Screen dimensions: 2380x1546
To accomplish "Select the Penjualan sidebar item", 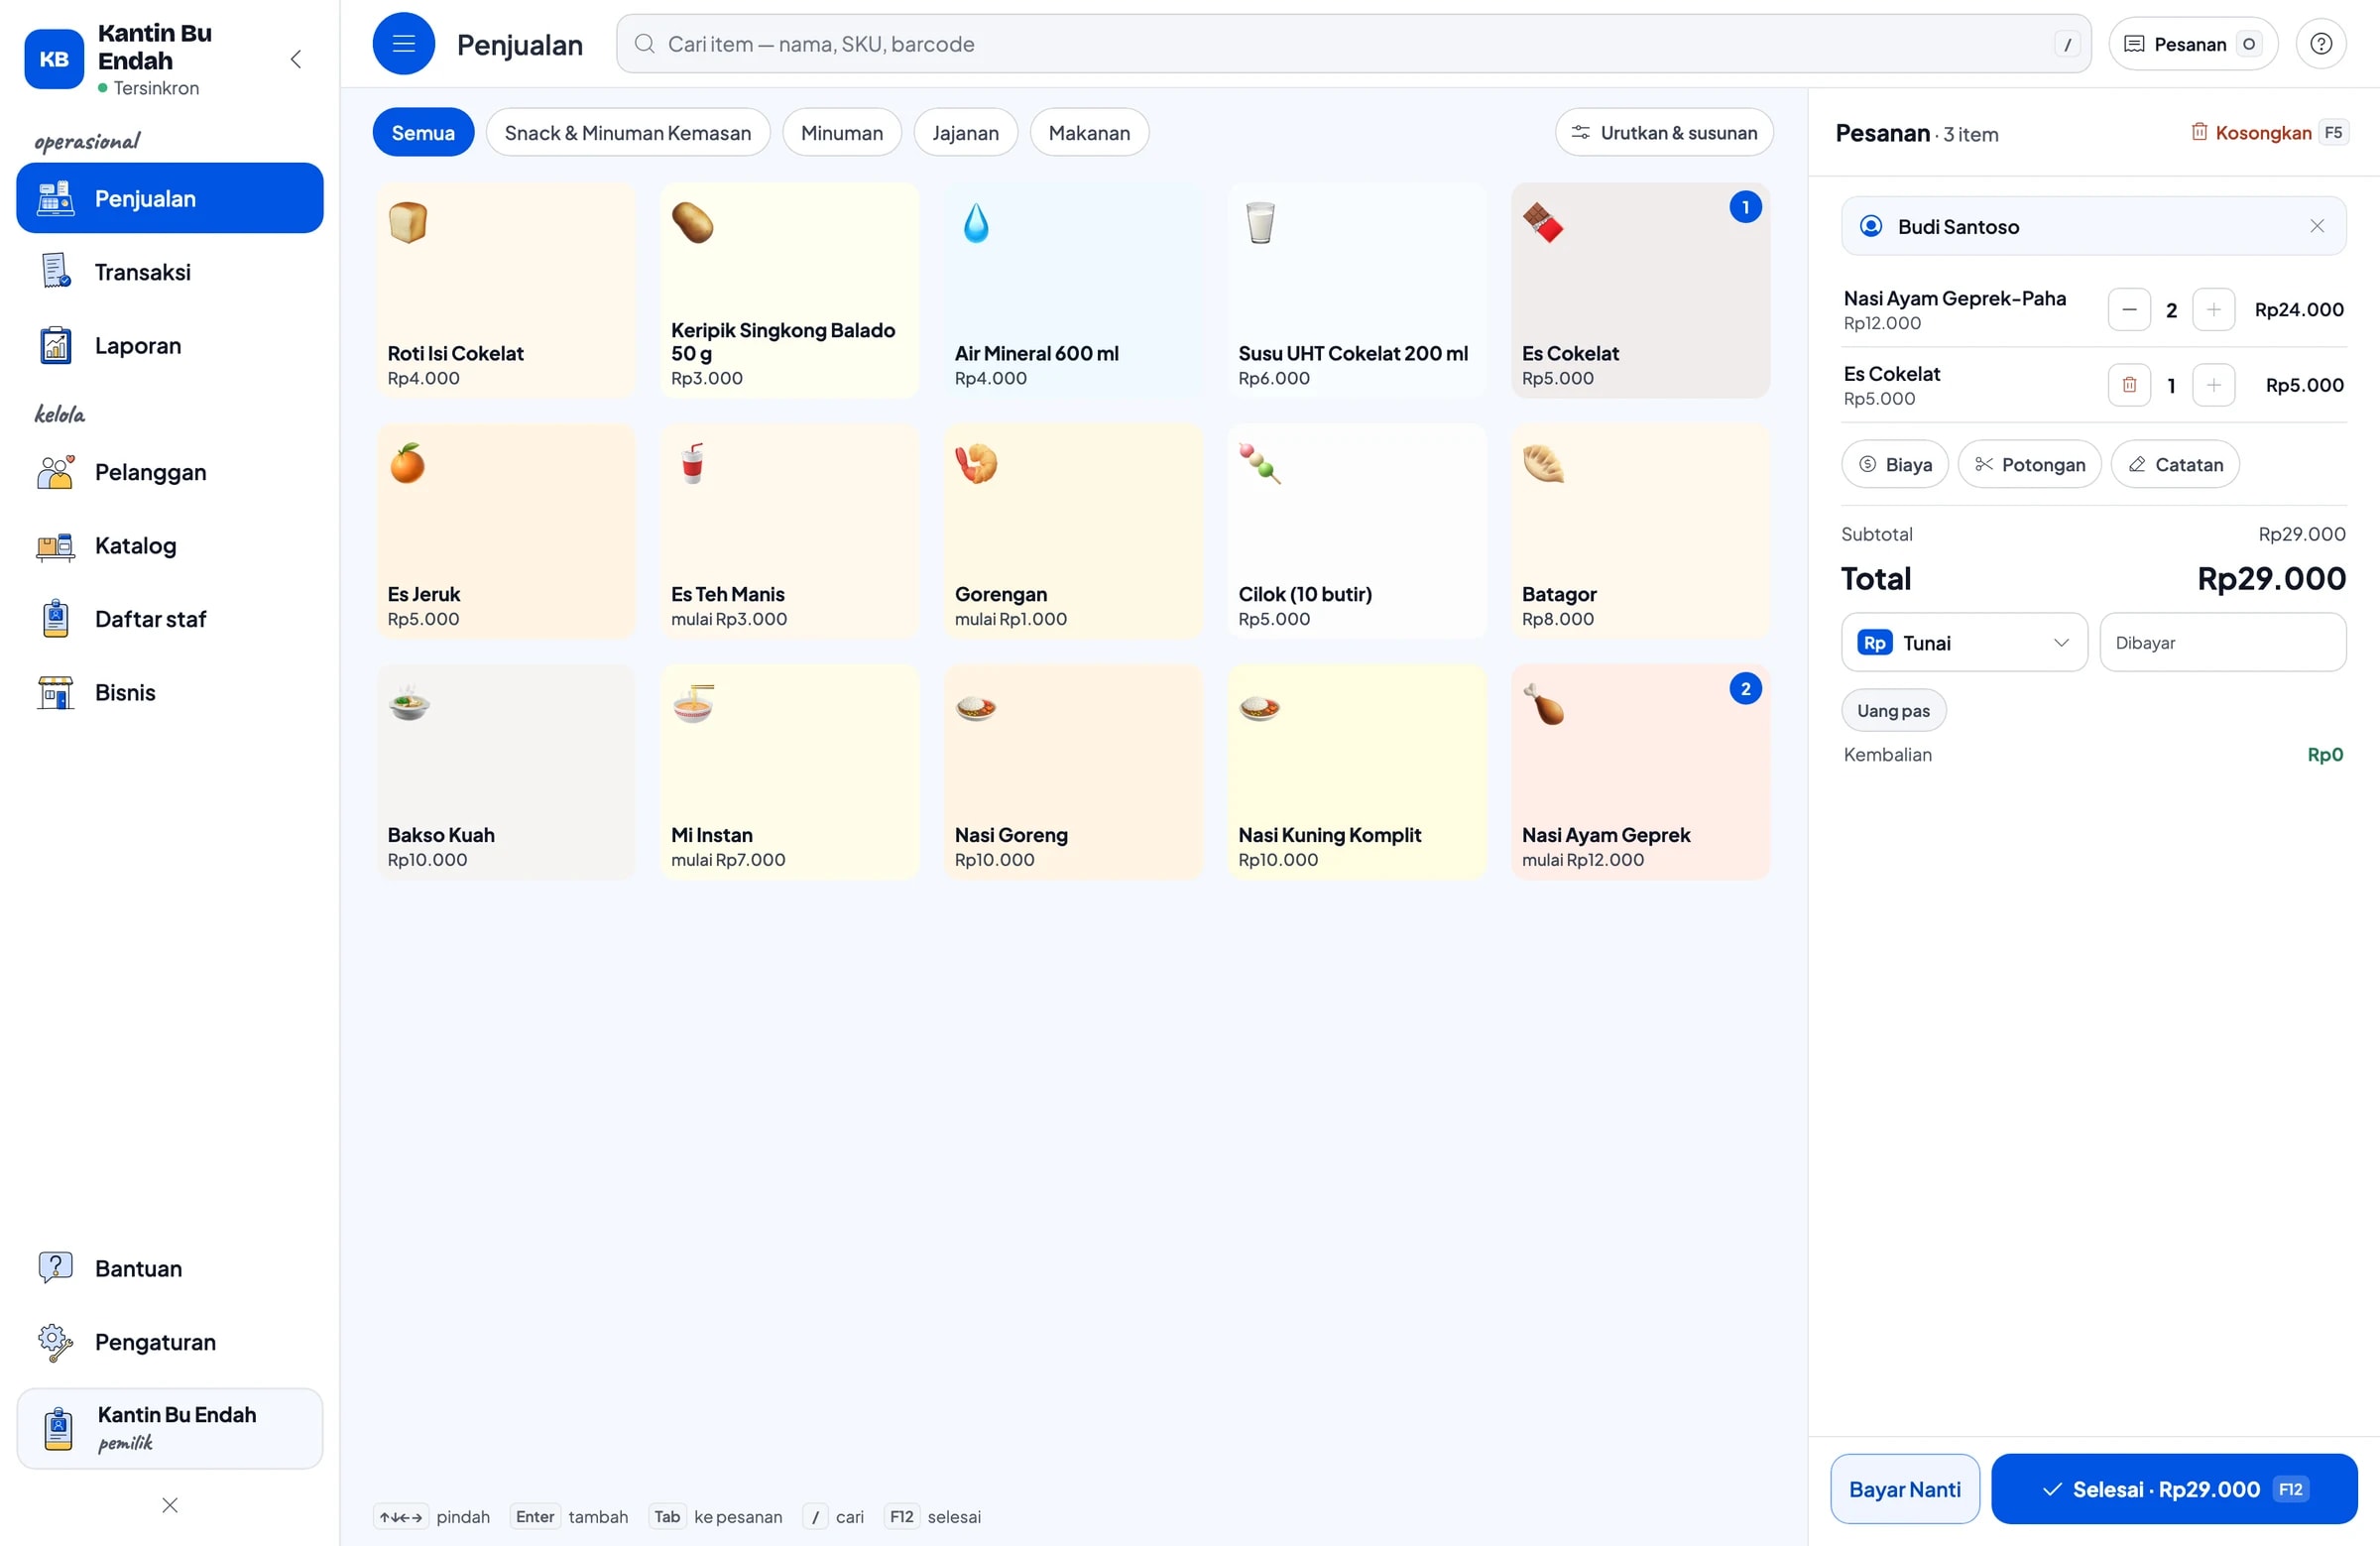I will click(170, 199).
